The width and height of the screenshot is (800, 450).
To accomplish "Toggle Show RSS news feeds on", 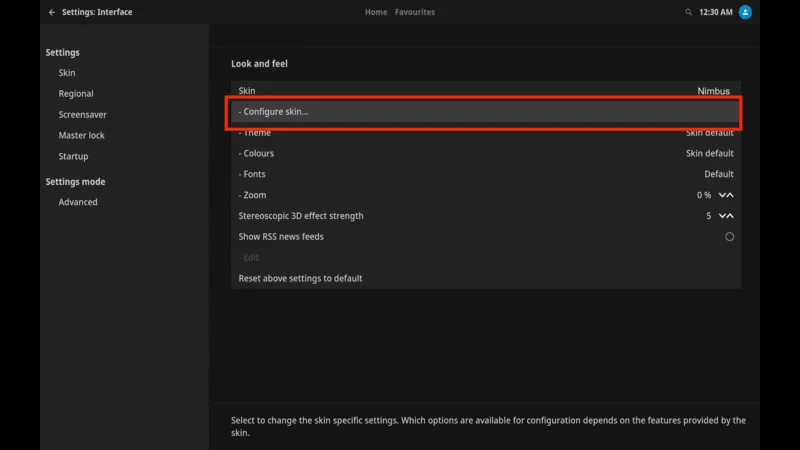I will [730, 237].
